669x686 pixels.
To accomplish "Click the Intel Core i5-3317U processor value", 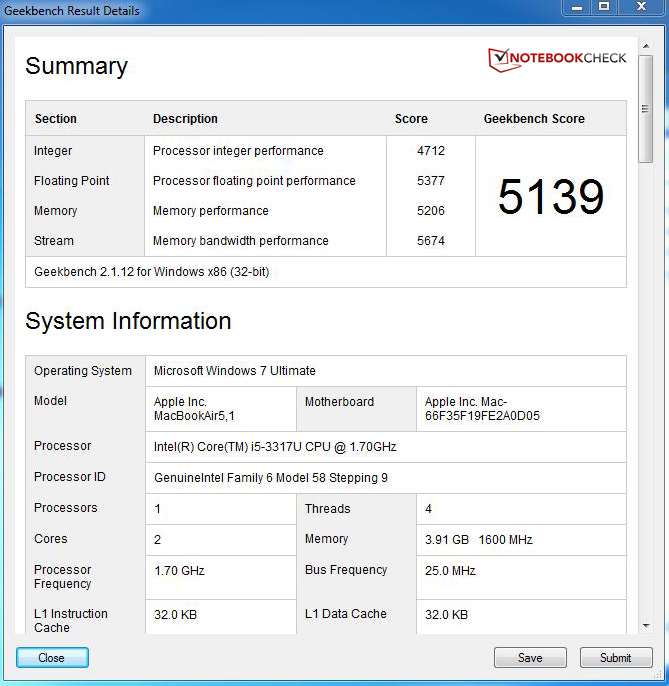I will point(275,447).
